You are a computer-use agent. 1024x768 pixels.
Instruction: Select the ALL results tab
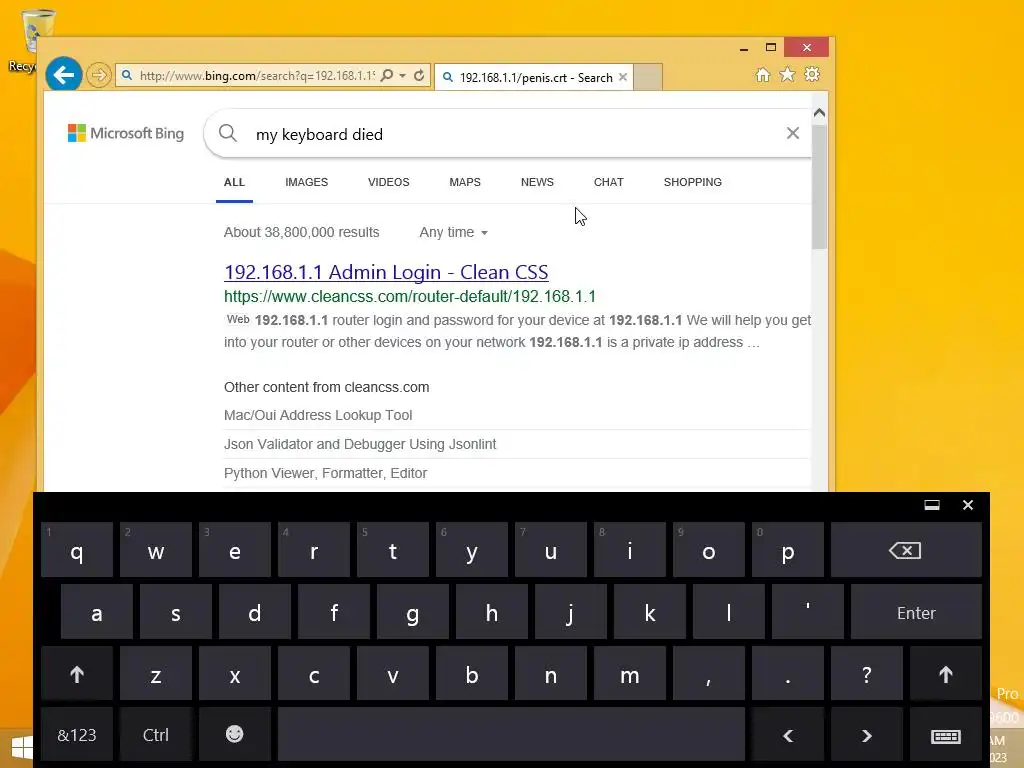coord(234,182)
